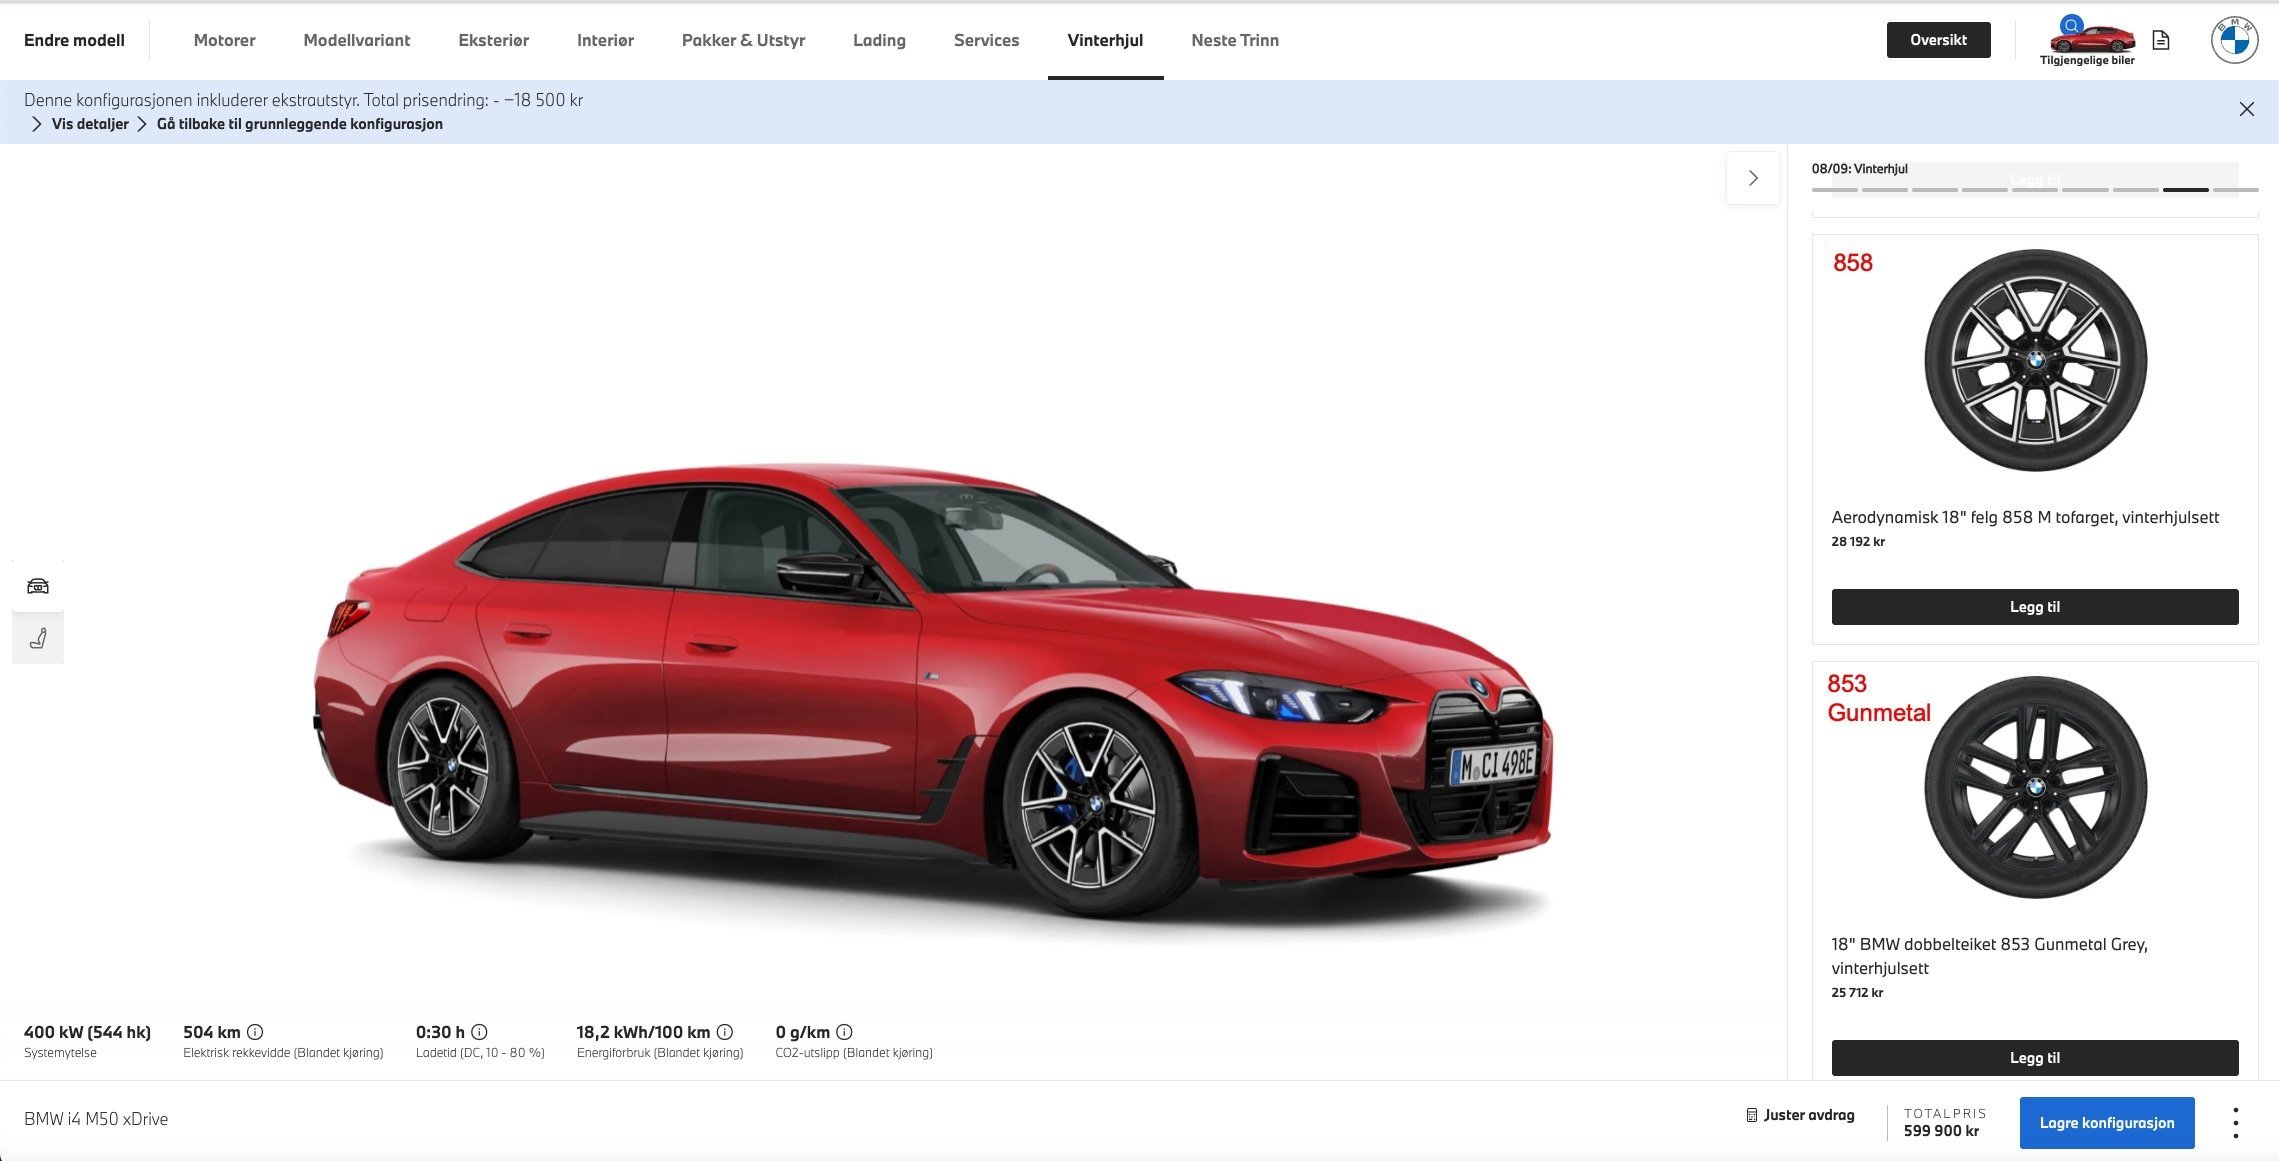
Task: Open Tilgjengelige biler car search icon
Action: (2087, 41)
